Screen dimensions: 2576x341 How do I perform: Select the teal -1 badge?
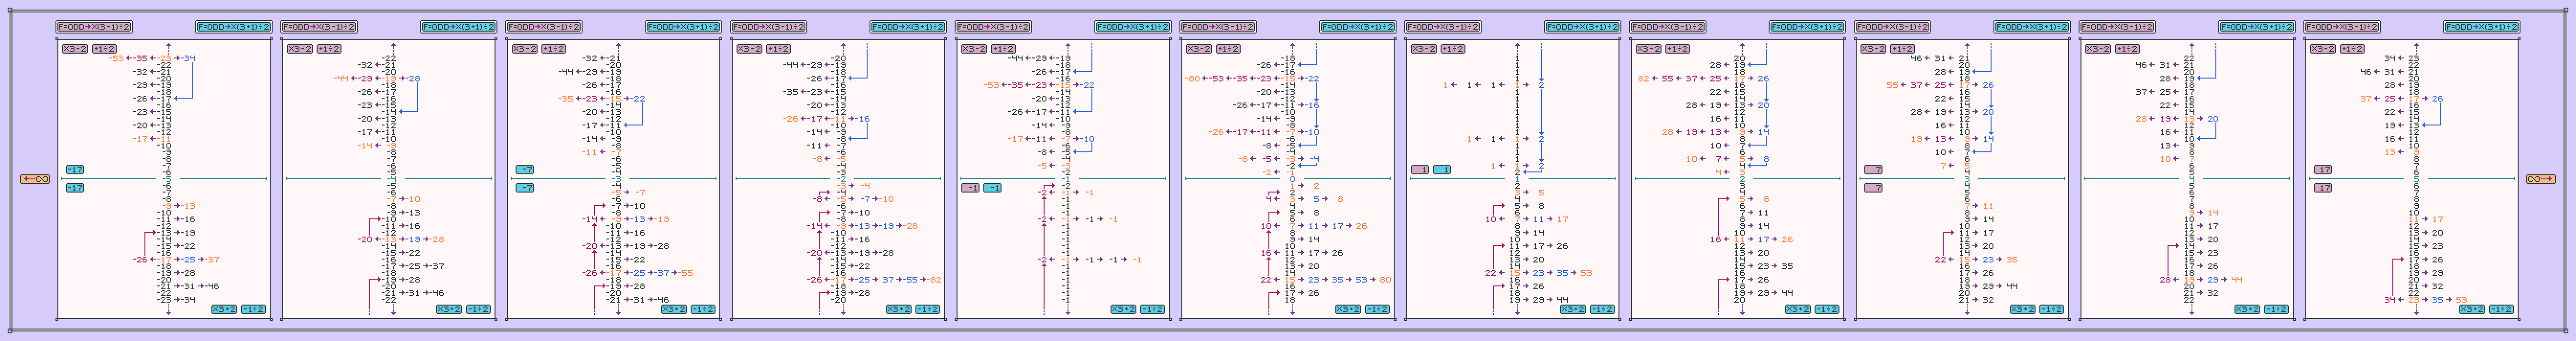[992, 188]
